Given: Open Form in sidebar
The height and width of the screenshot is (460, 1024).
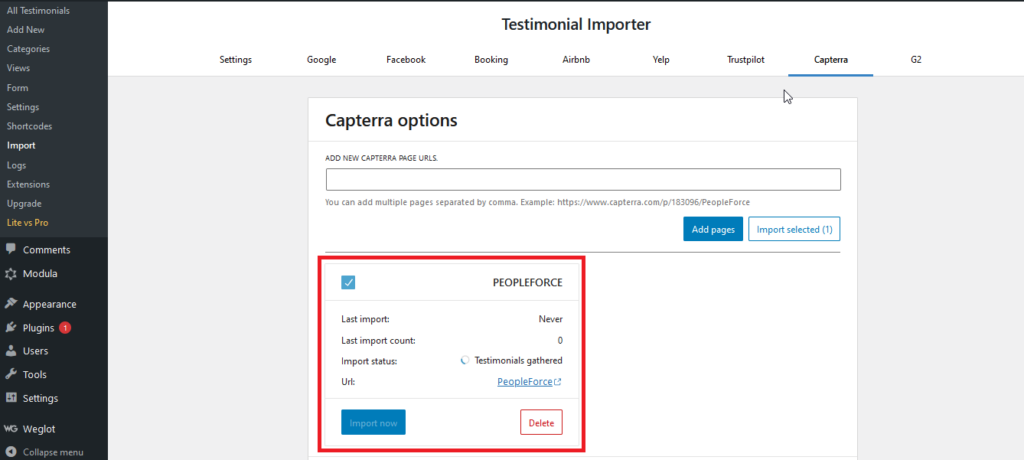Looking at the screenshot, I should pos(18,88).
